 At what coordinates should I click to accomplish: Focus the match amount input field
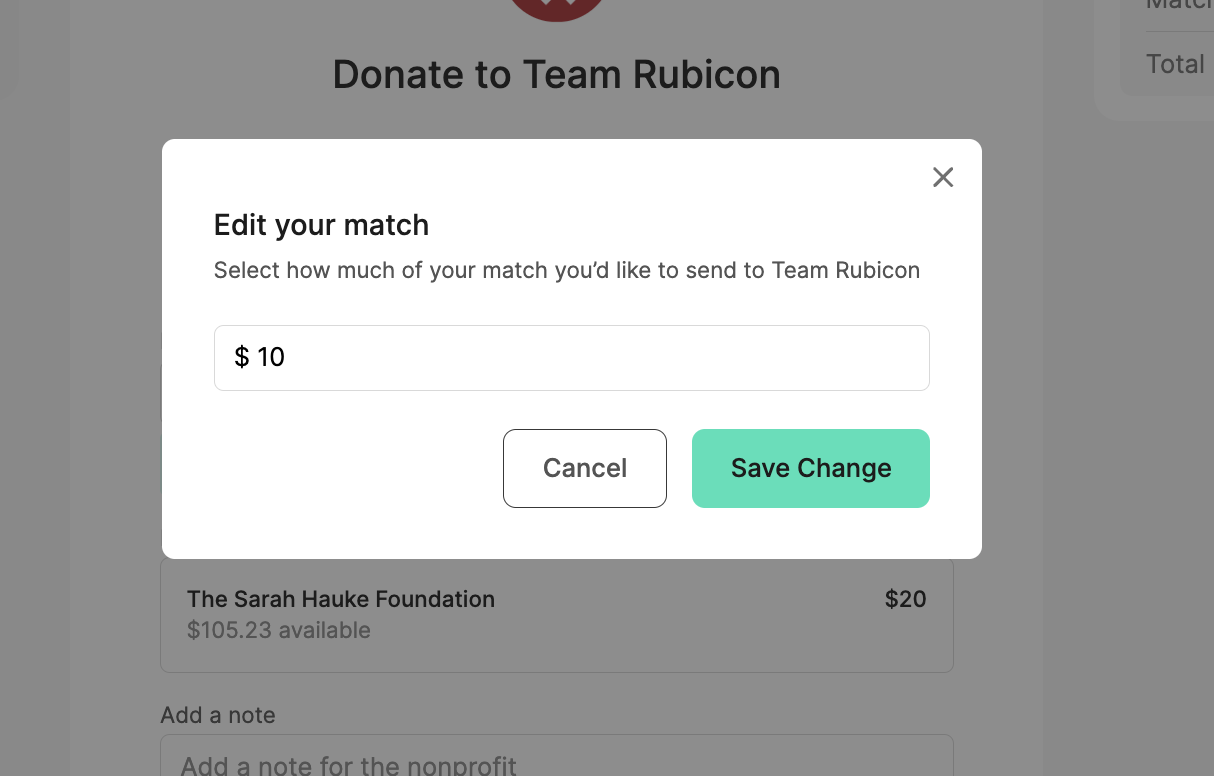pos(572,357)
